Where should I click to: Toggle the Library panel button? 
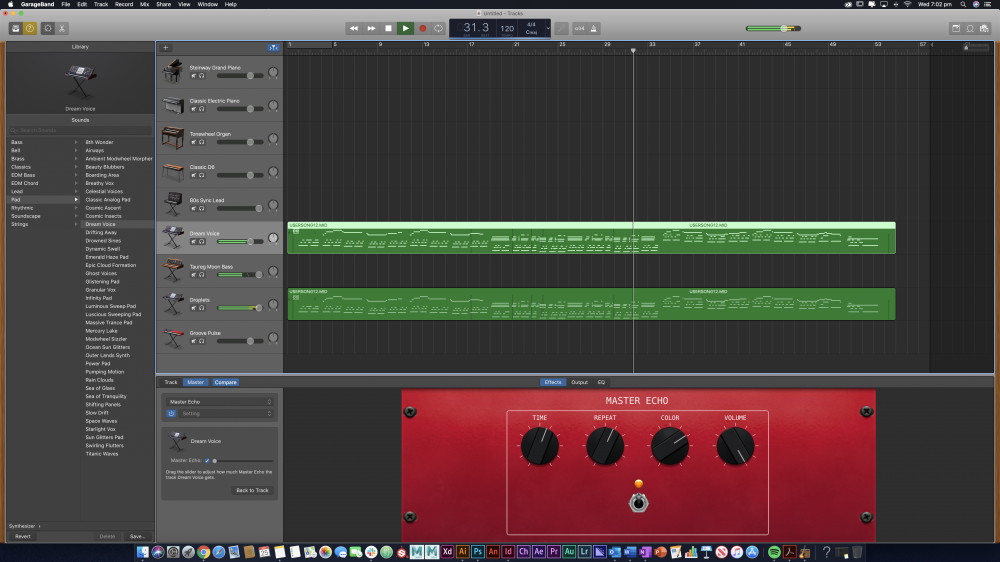[16, 28]
